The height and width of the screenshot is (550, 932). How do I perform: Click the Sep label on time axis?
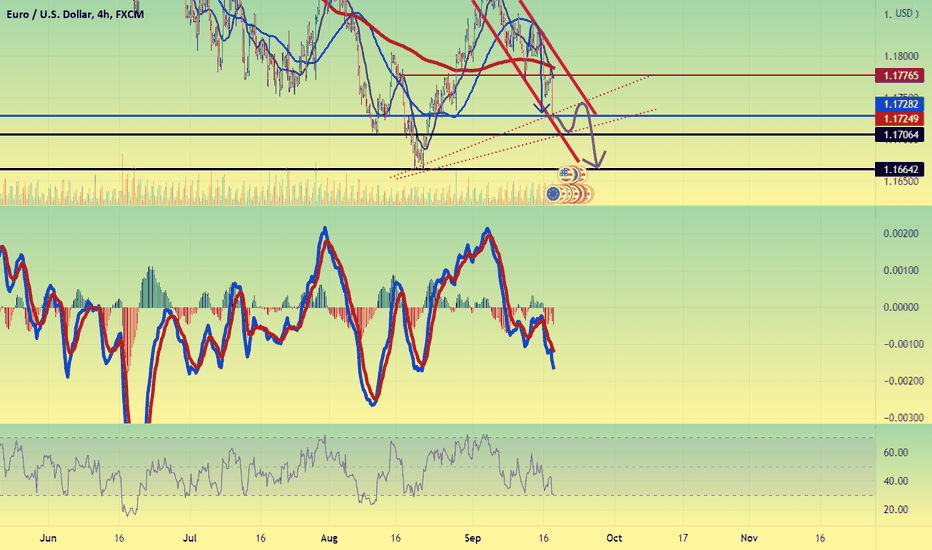[x=473, y=538]
